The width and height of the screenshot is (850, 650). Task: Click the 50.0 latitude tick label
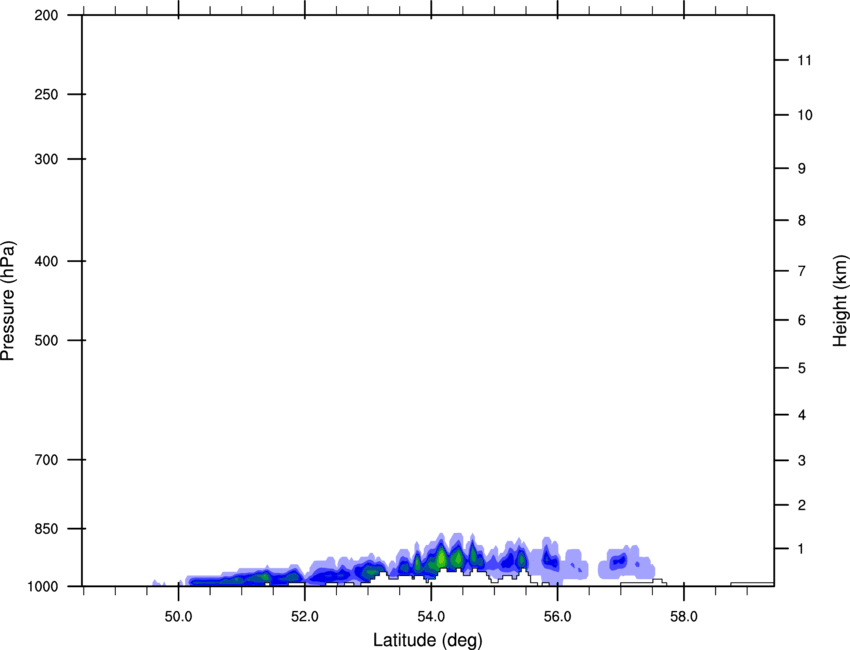point(178,617)
